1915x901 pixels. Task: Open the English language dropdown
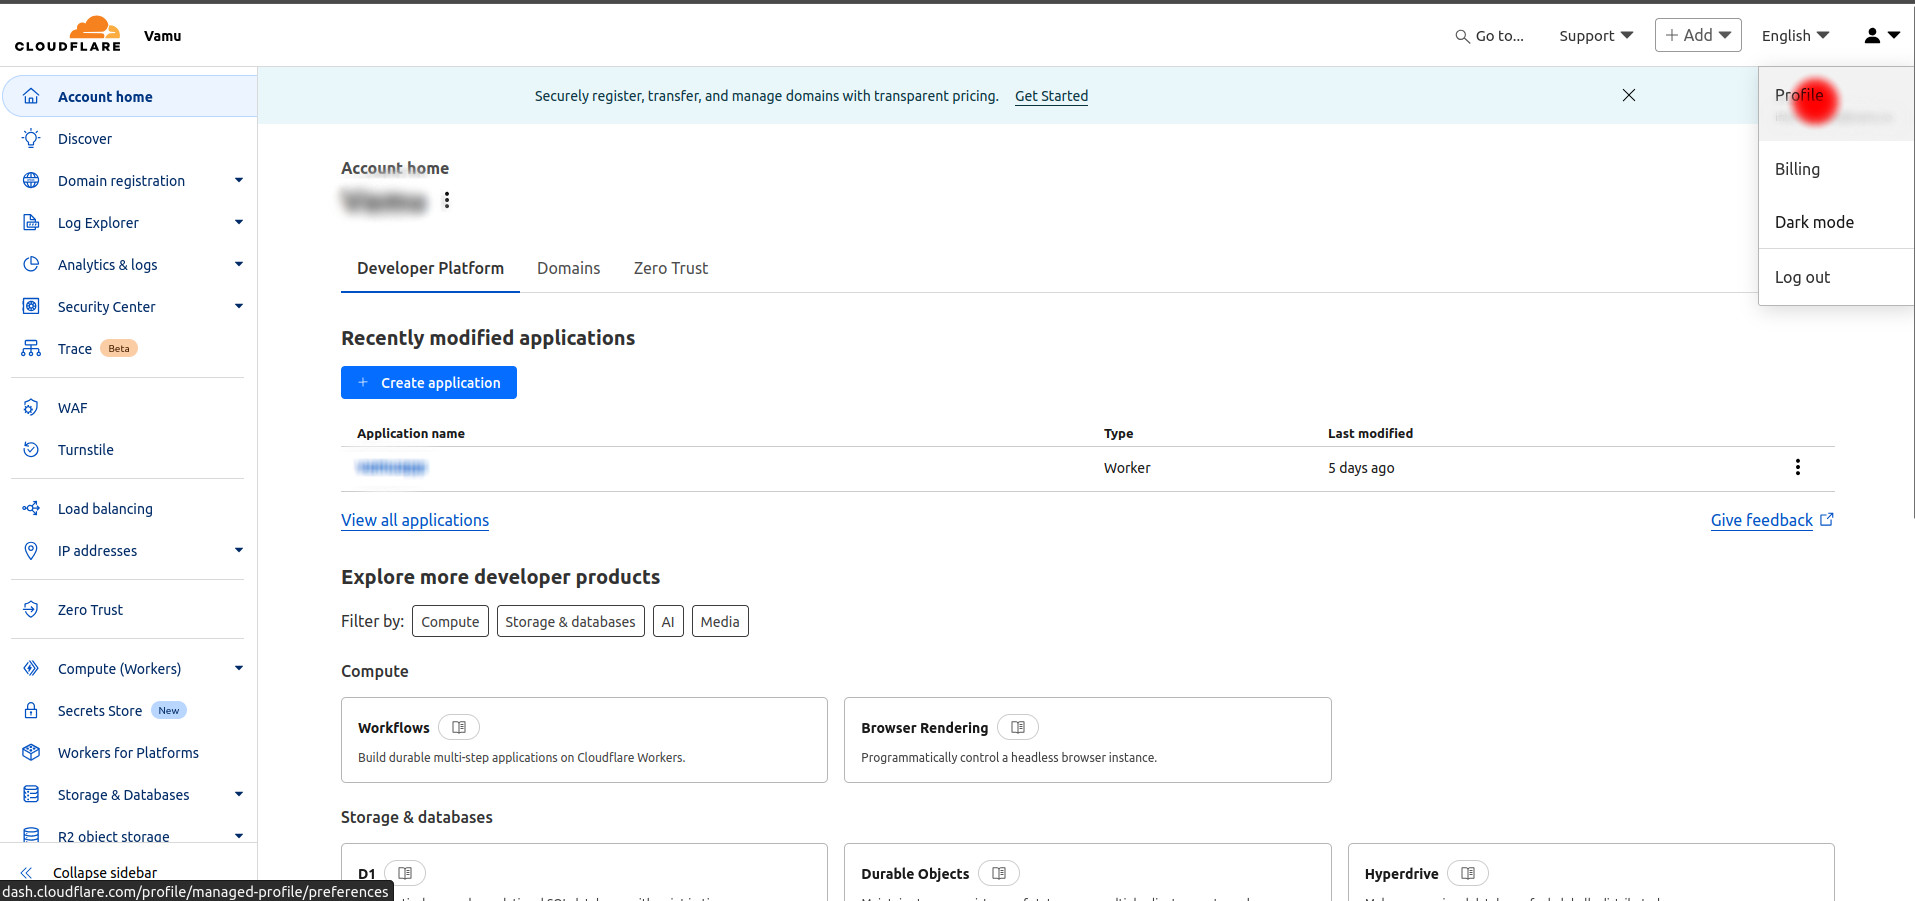pyautogui.click(x=1795, y=36)
